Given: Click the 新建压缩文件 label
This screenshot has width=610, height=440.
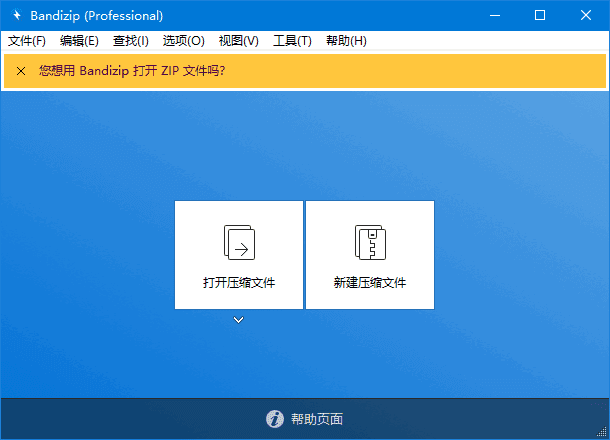Looking at the screenshot, I should 370,283.
